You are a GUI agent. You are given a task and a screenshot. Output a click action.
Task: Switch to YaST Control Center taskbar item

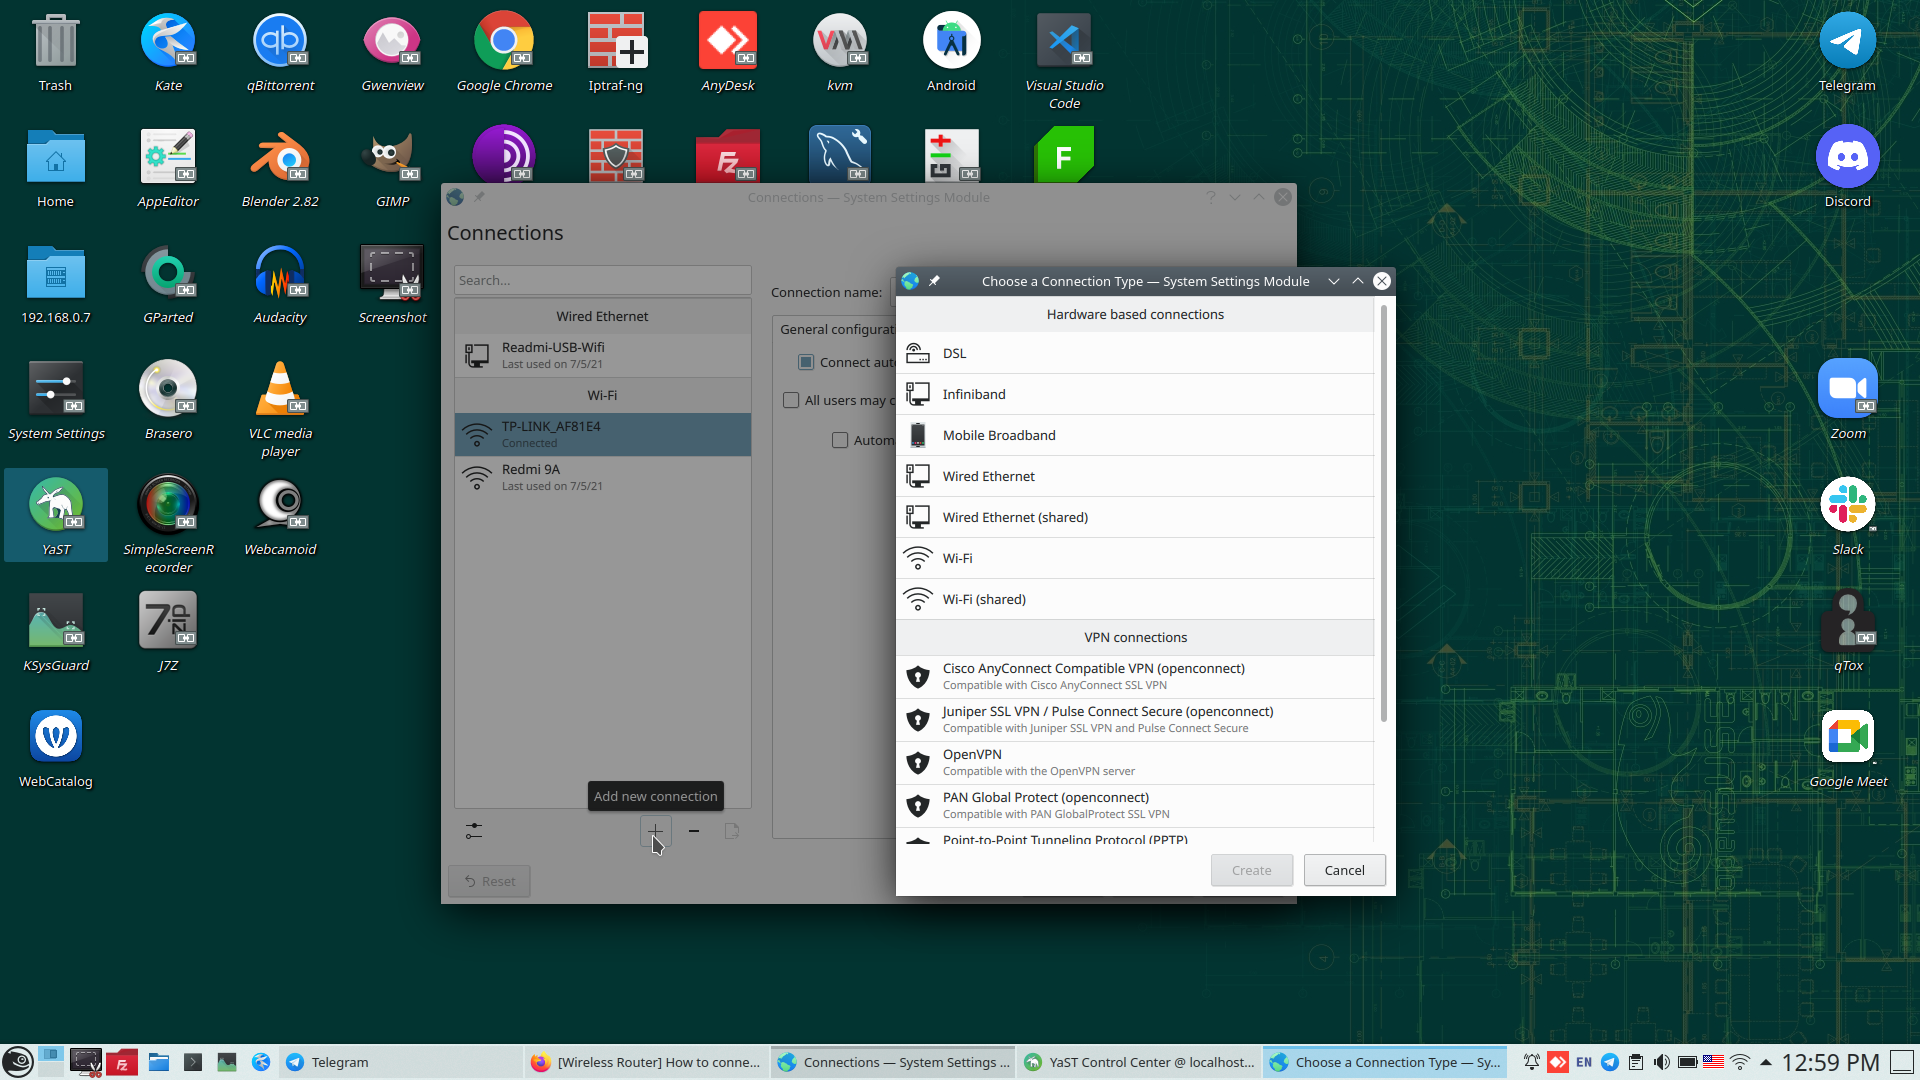point(1139,1062)
